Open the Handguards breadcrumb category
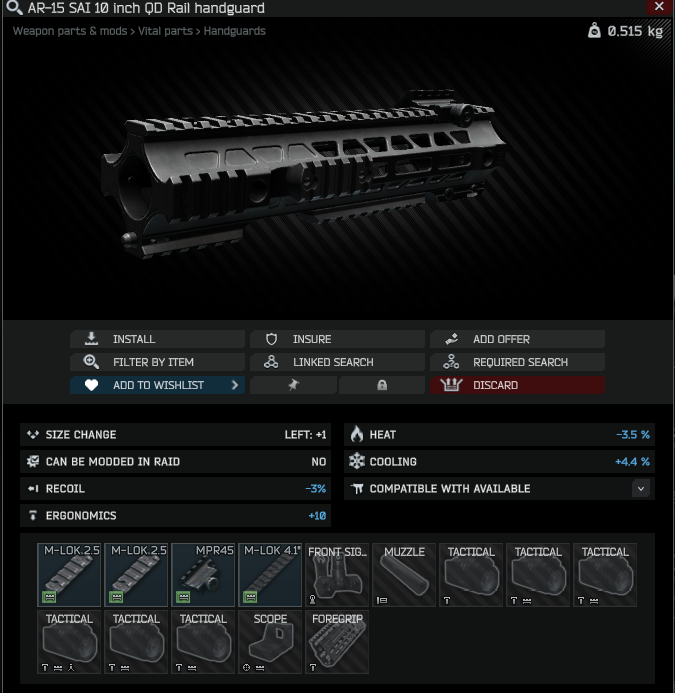Screen dimensions: 675x693 click(234, 31)
